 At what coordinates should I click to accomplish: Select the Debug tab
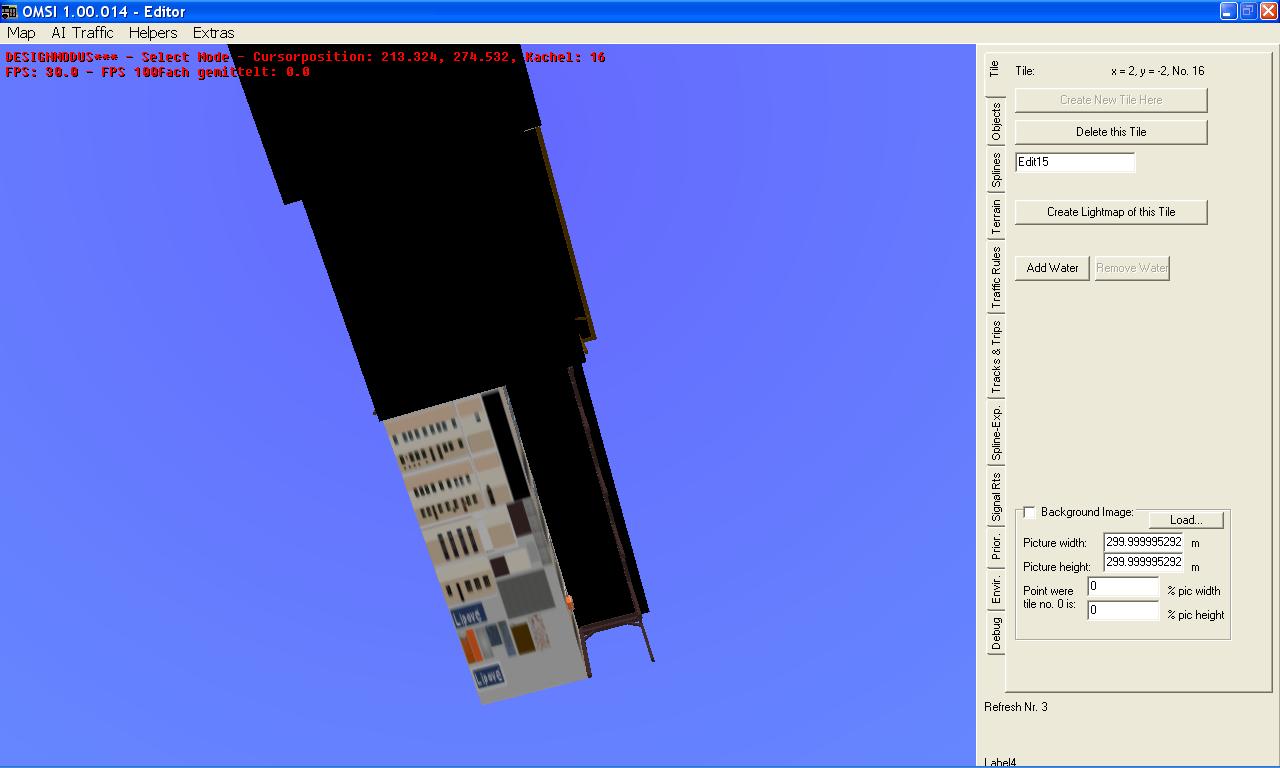(x=996, y=634)
